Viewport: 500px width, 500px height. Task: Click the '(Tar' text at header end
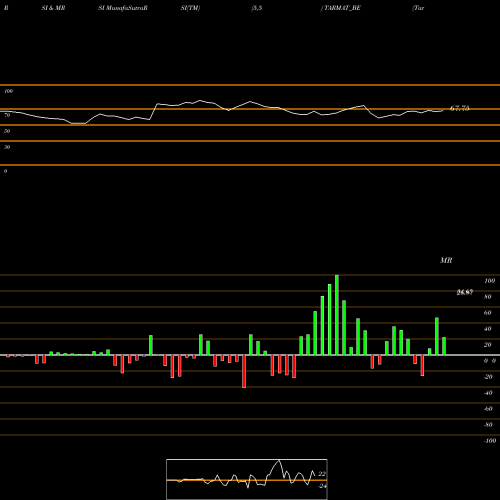(x=419, y=8)
